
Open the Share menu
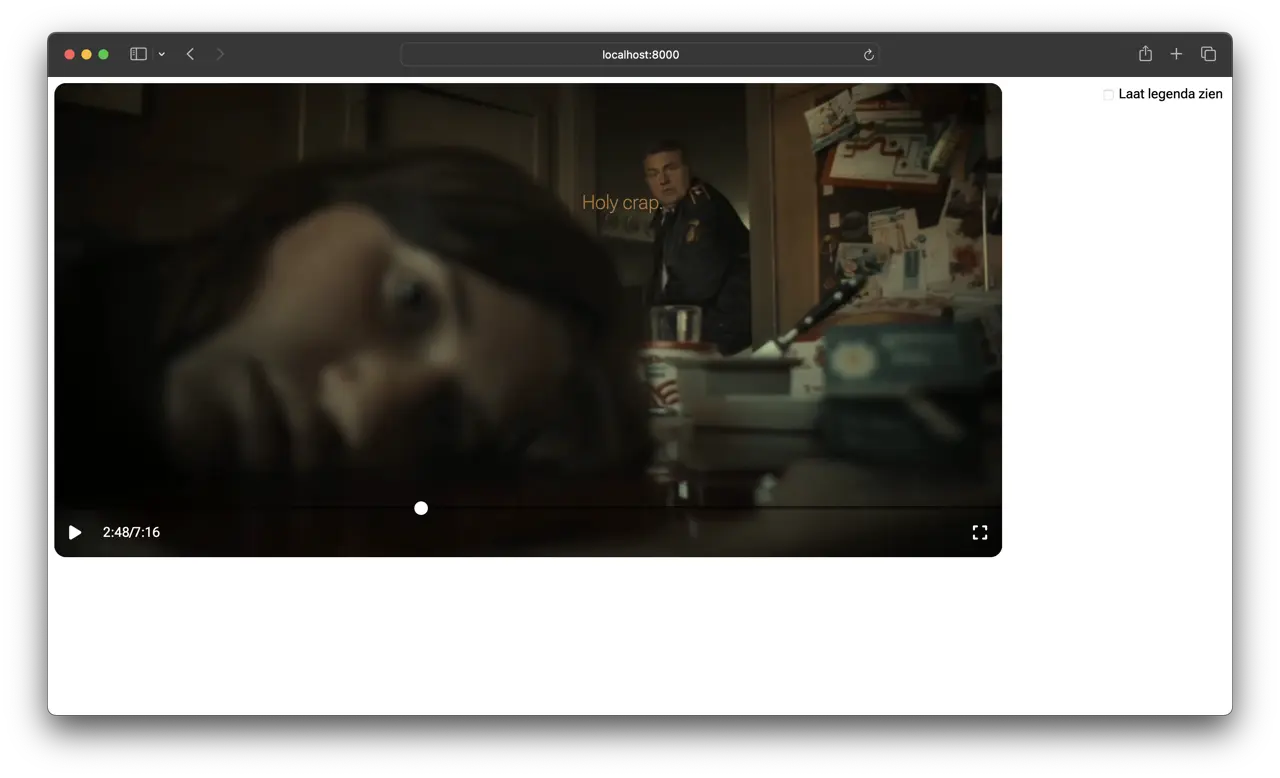[1145, 54]
